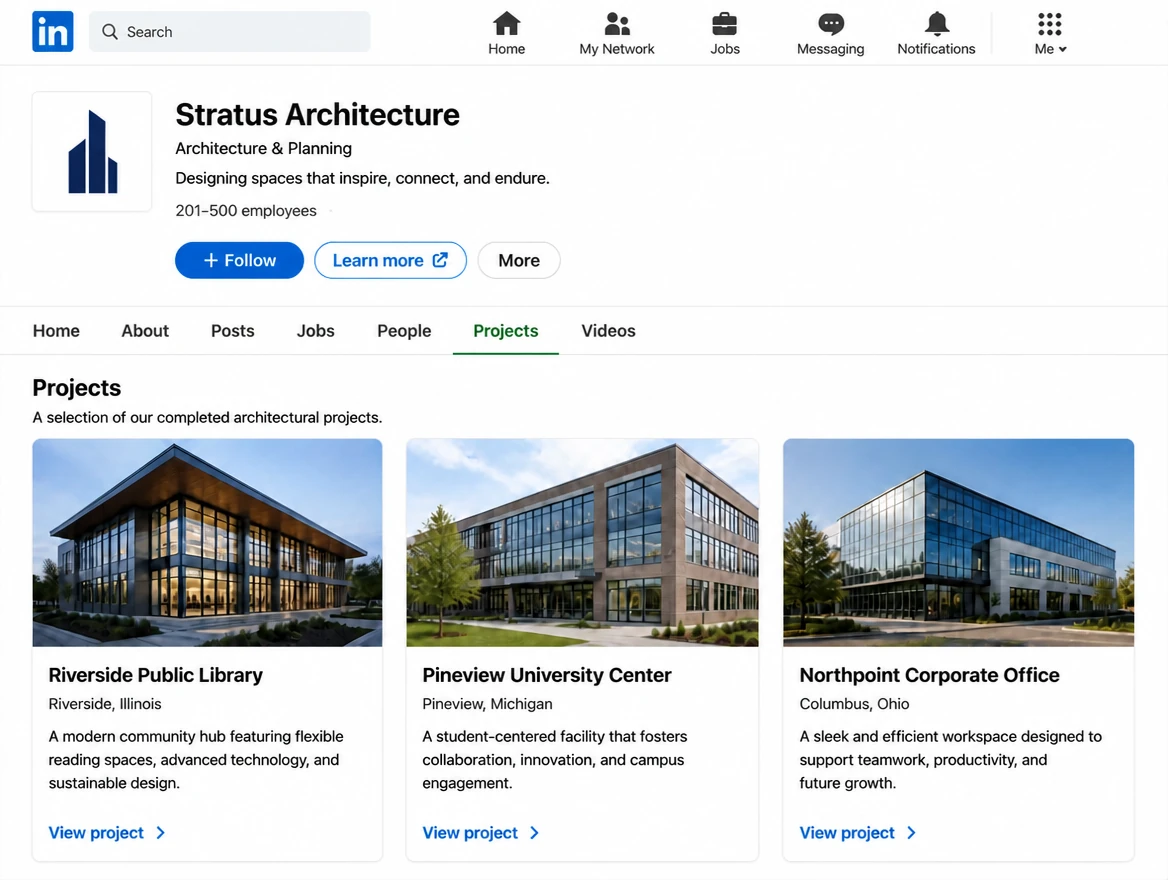
Task: Click into the Search field
Action: click(x=229, y=31)
